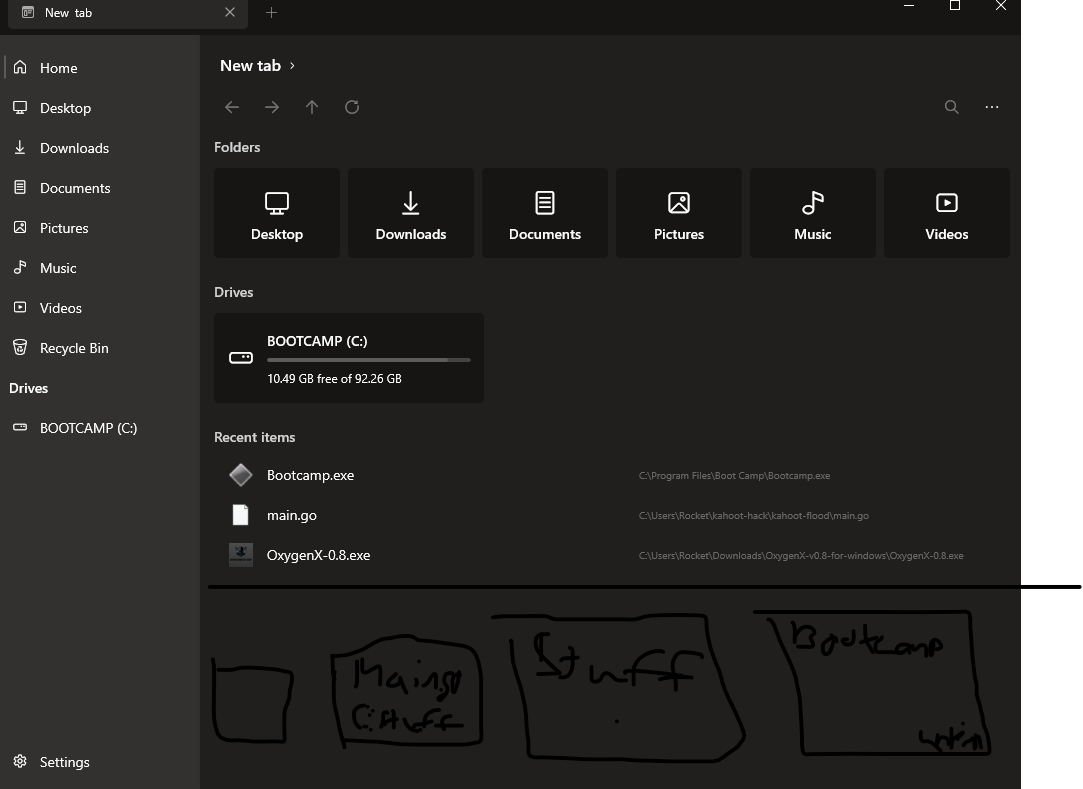The width and height of the screenshot is (1083, 789).
Task: Open the Downloads folder card
Action: [x=410, y=212]
